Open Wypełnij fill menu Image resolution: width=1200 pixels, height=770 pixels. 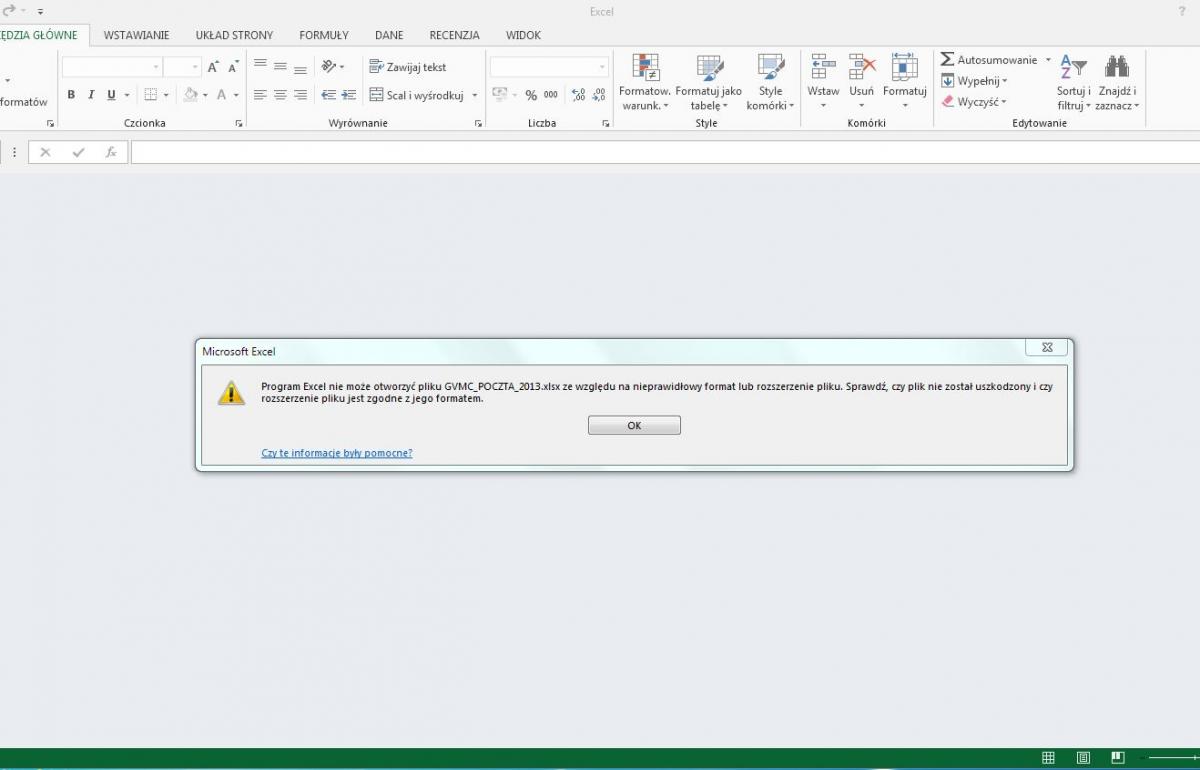tap(974, 81)
